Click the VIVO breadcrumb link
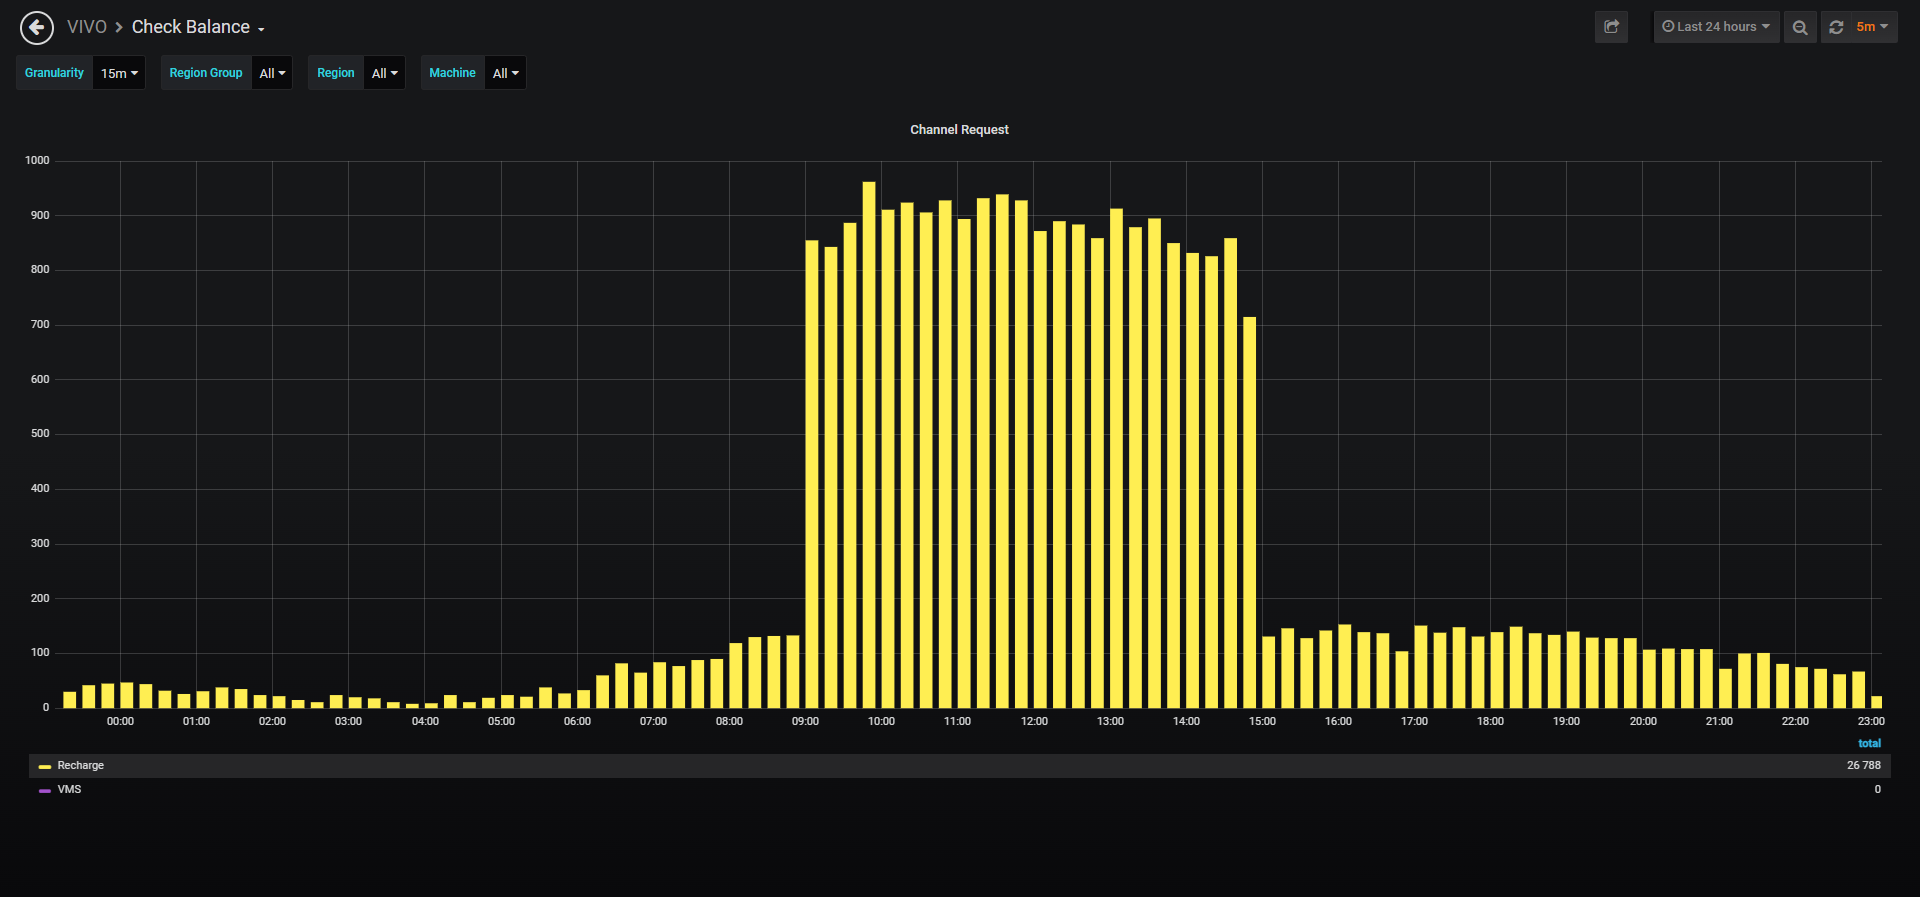 (x=87, y=27)
